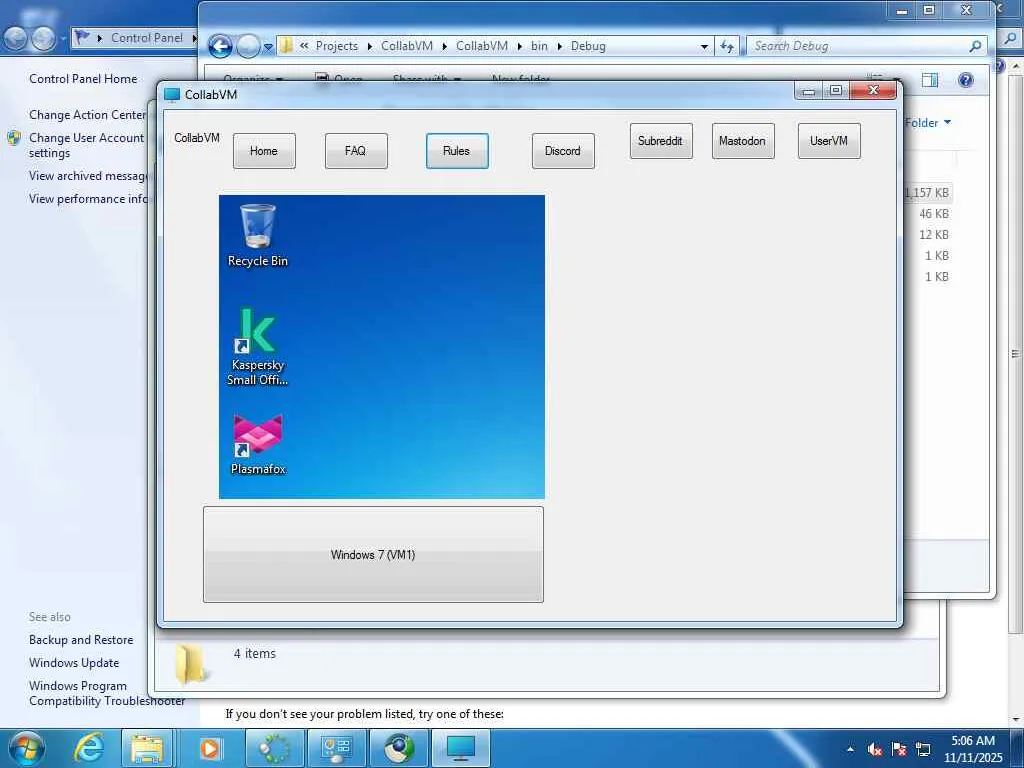Viewport: 1024px width, 768px height.
Task: Open the Explorer recent locations dropdown arrow
Action: (268, 47)
